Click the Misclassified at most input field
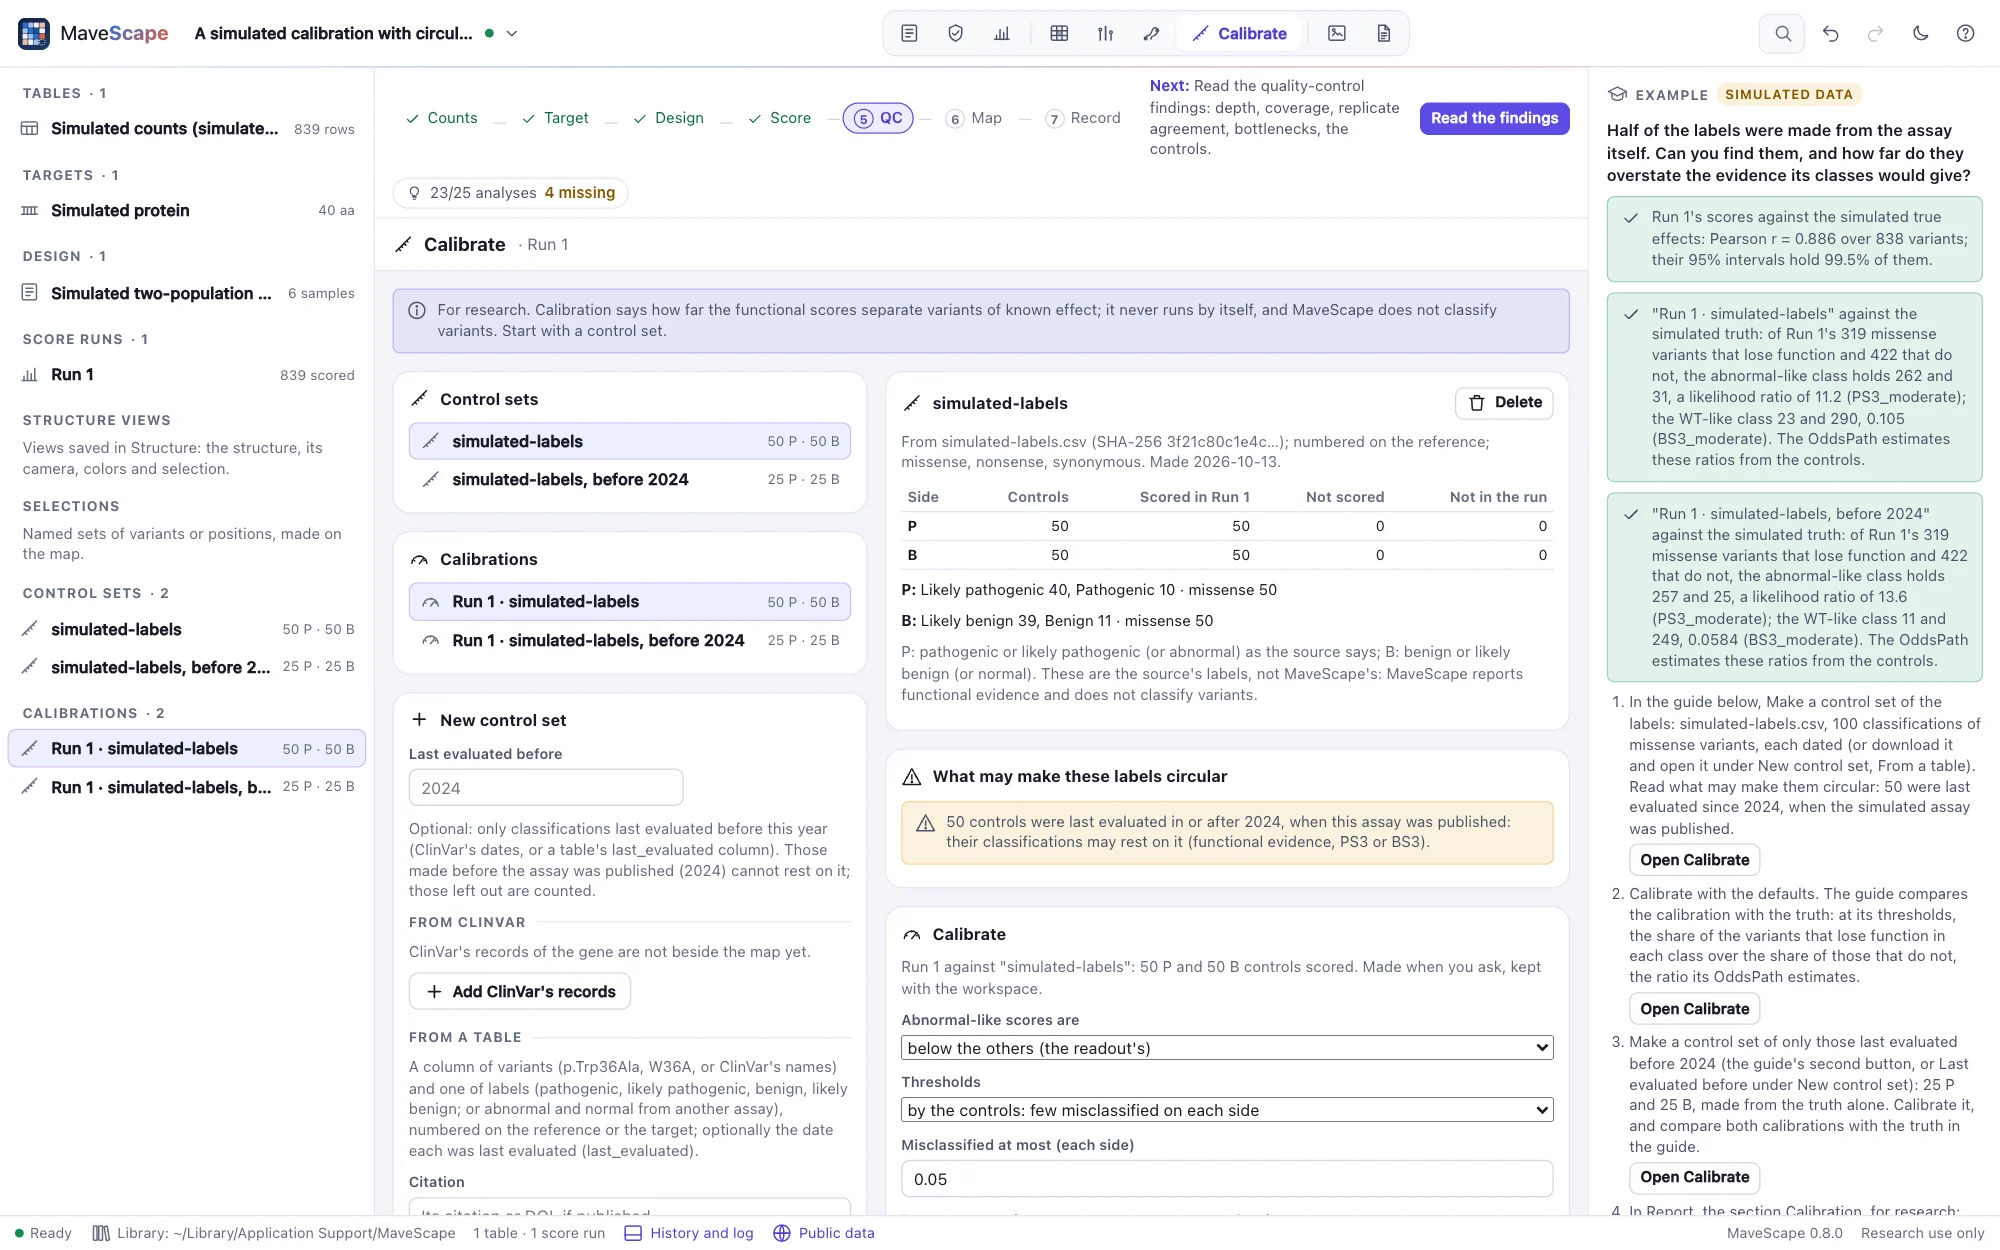 point(1227,1179)
